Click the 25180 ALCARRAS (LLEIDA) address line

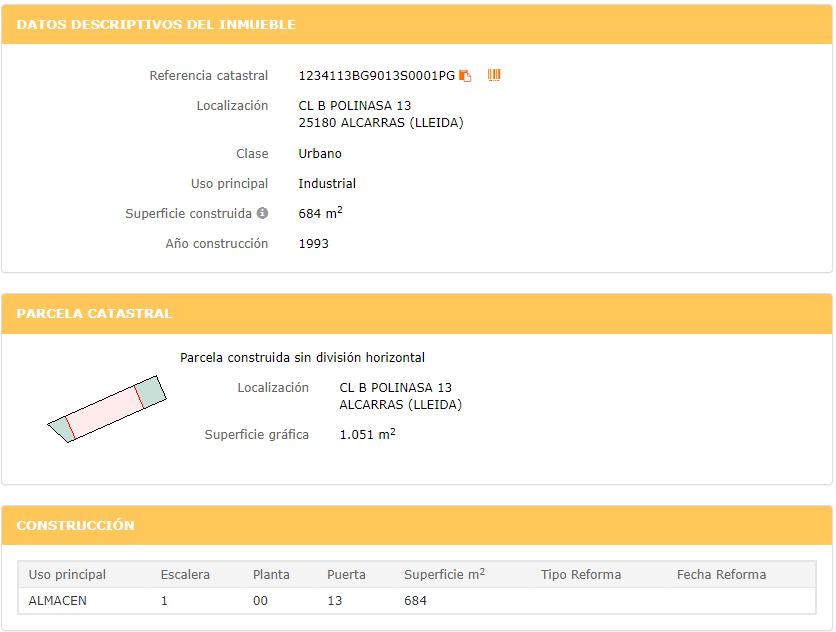click(381, 123)
